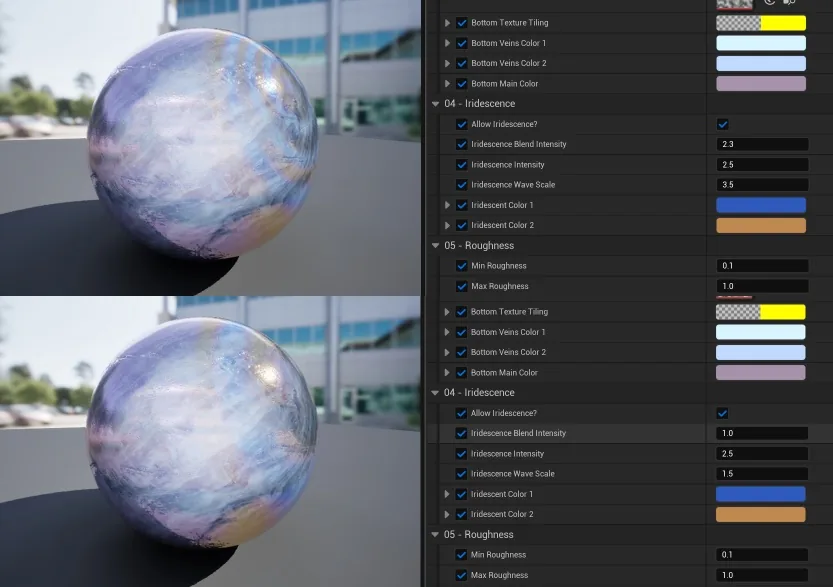This screenshot has height=587, width=833.
Task: Click upper panel's Min Roughness 0.1 field
Action: coord(762,266)
